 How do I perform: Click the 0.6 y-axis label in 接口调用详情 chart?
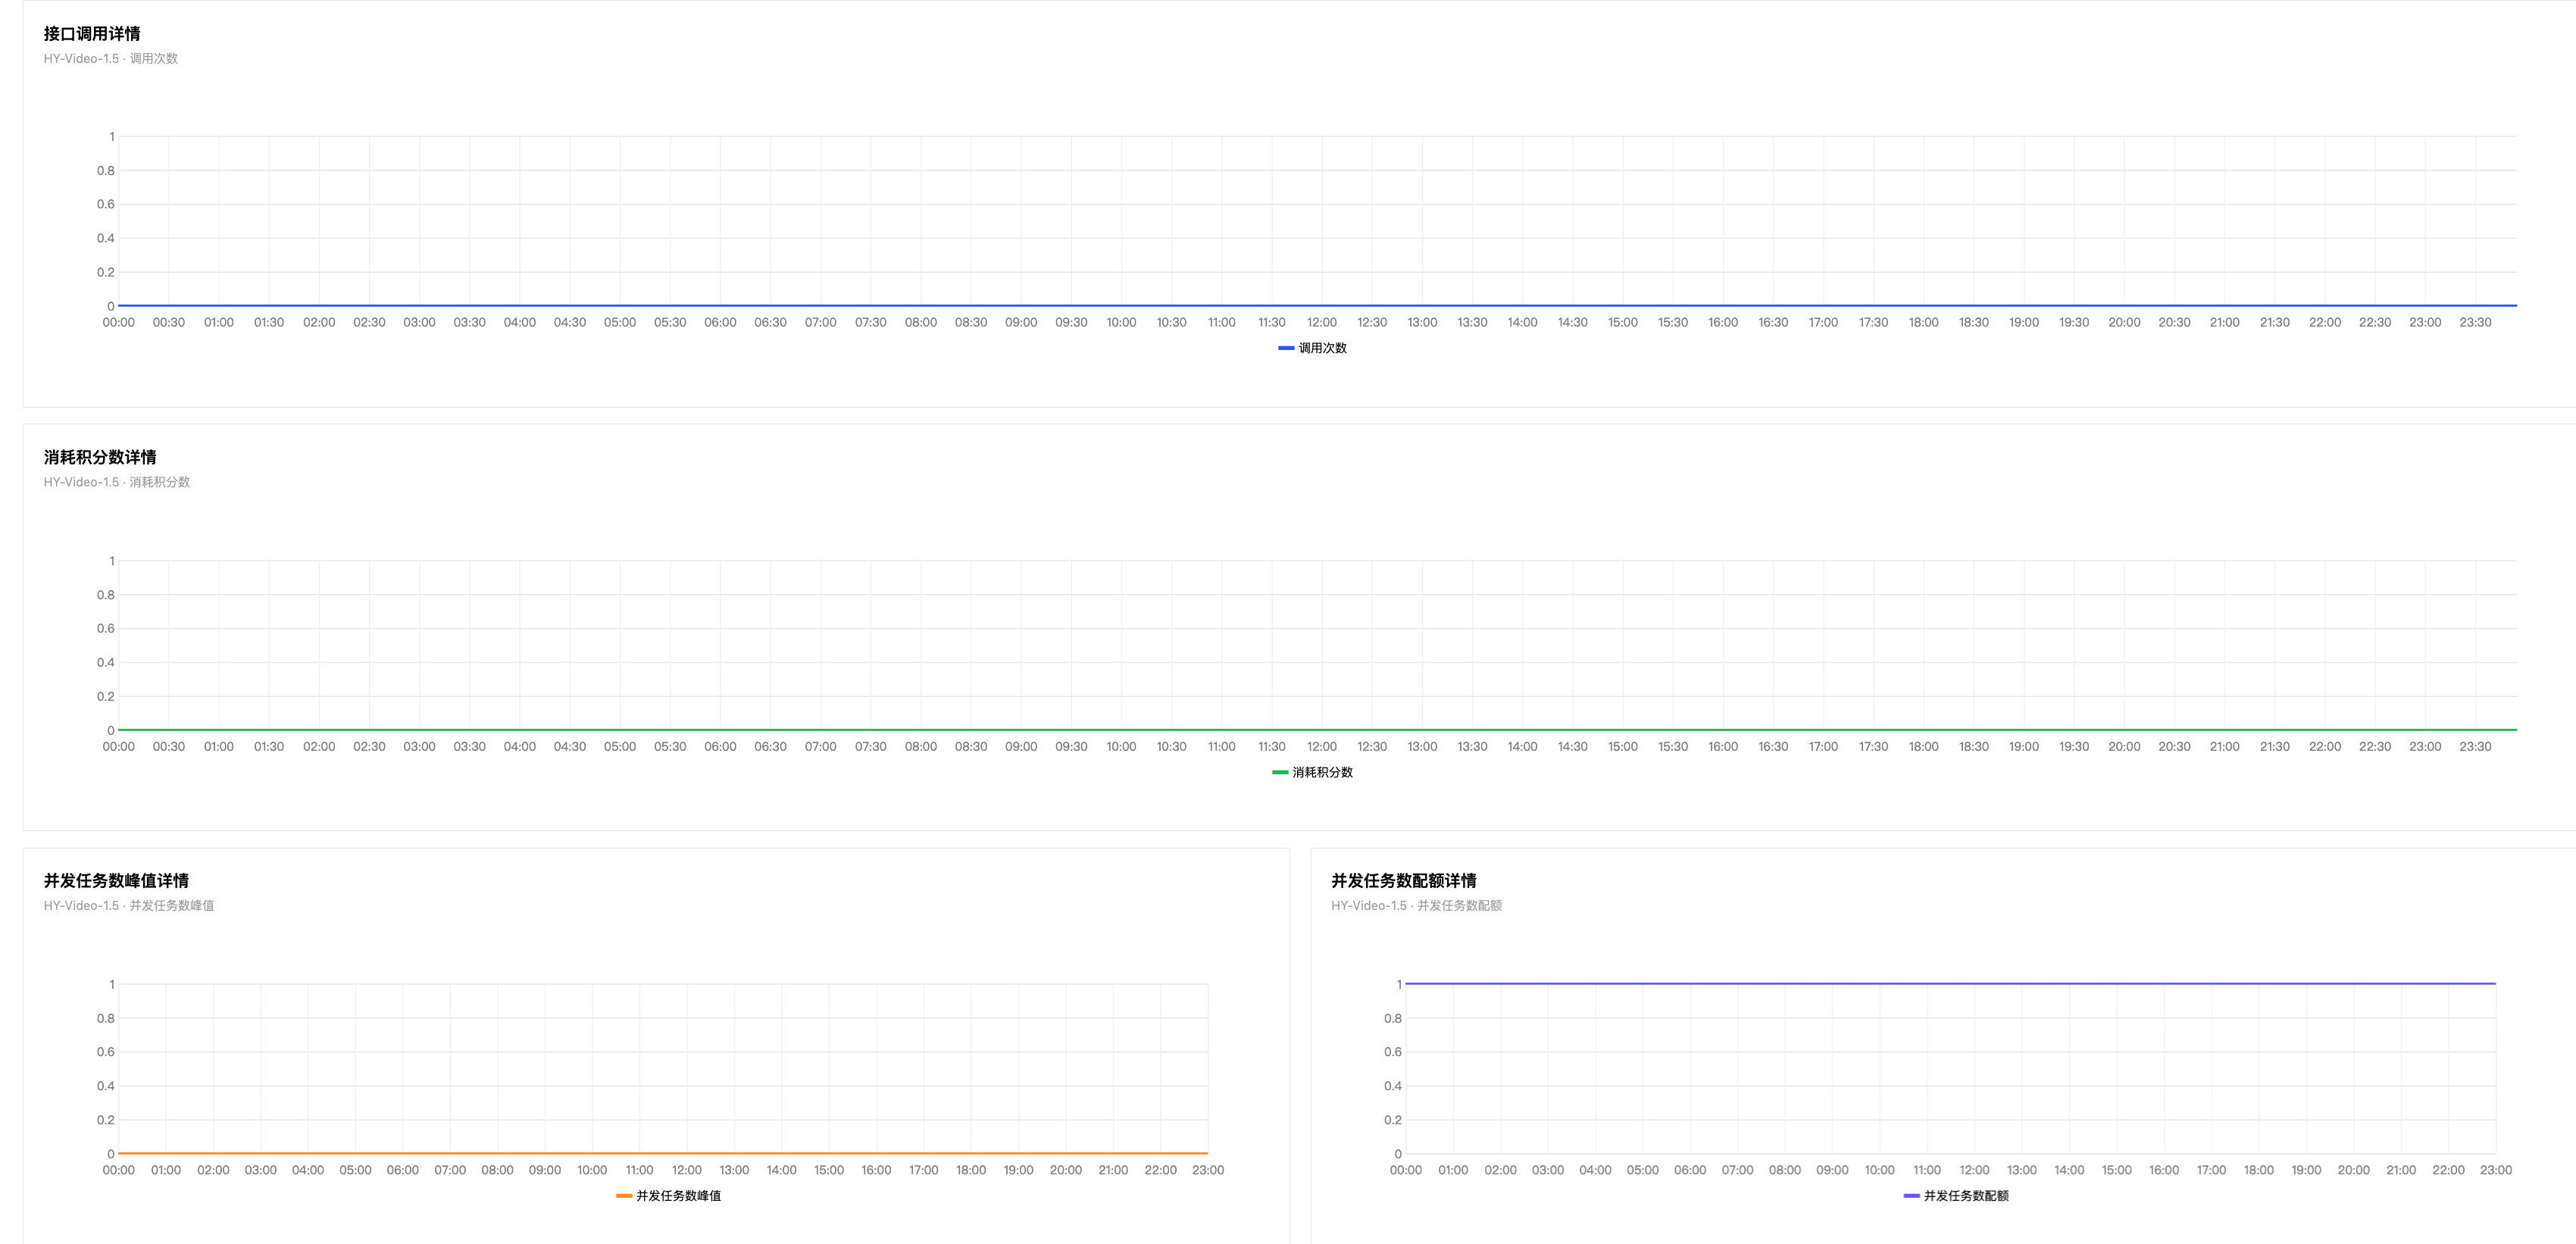105,204
